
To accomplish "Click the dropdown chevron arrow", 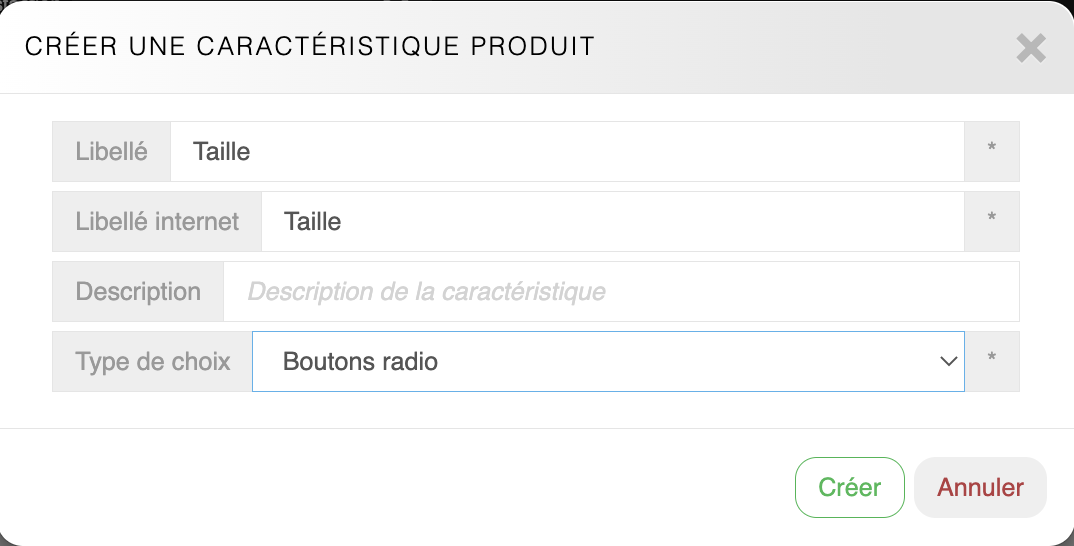I will point(948,362).
